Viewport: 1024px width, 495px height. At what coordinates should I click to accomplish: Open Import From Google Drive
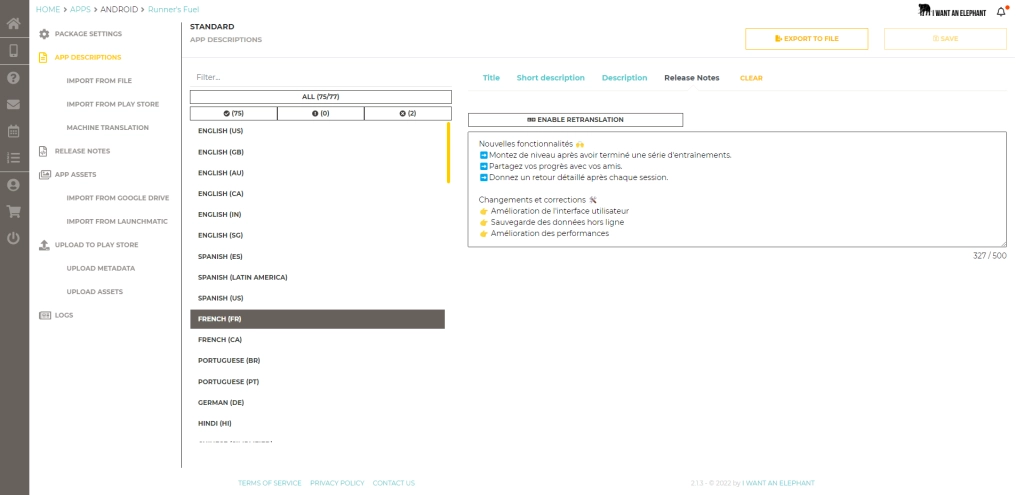point(118,199)
